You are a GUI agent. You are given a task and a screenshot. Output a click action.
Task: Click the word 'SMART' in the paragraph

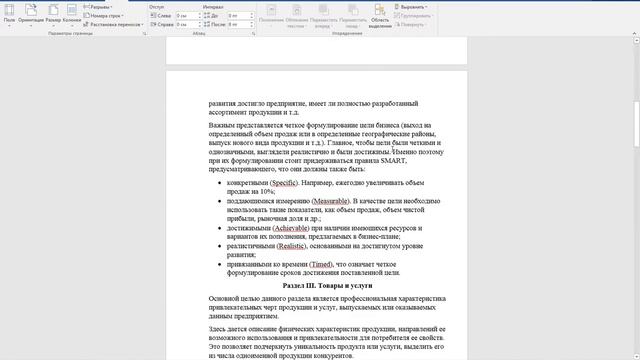tap(393, 161)
